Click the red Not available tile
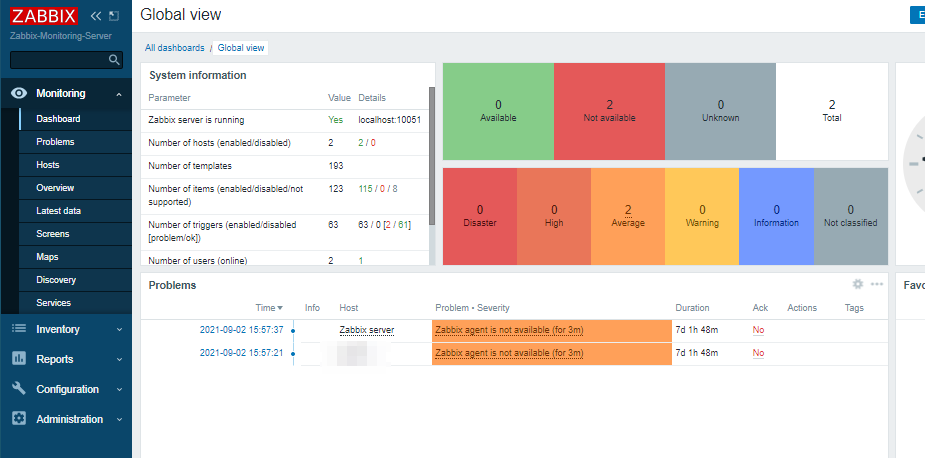The width and height of the screenshot is (925, 458). click(x=609, y=112)
